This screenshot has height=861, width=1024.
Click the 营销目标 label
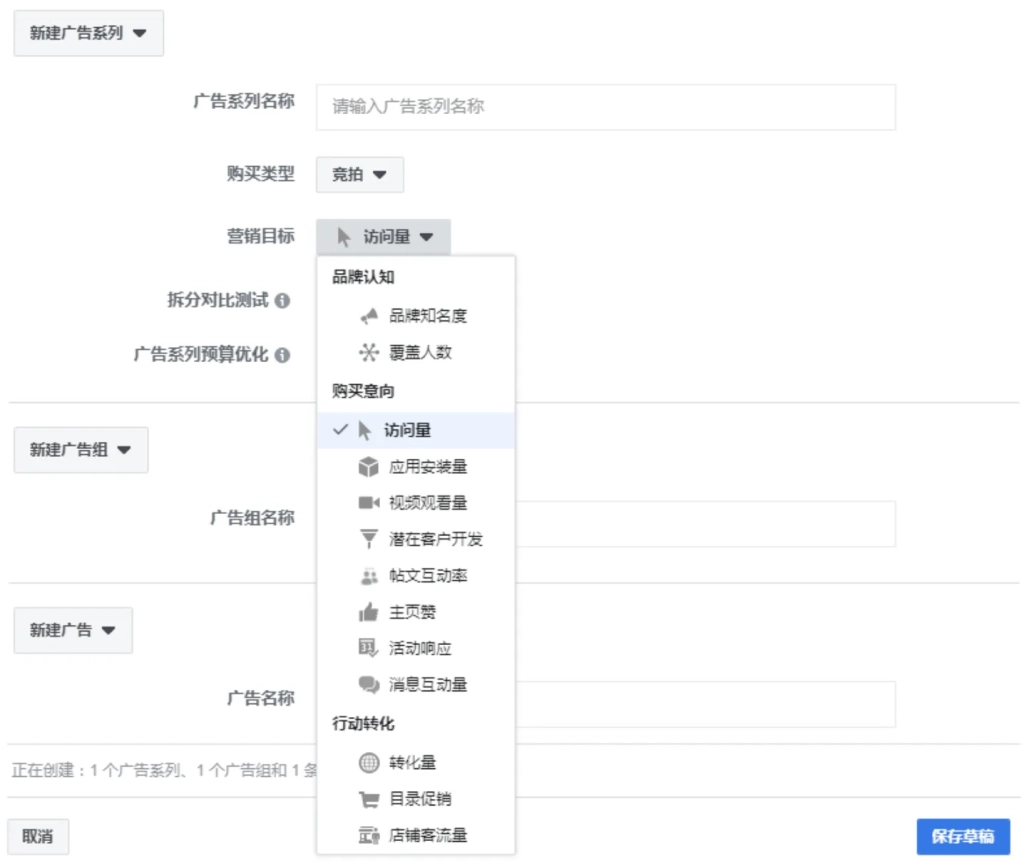click(261, 236)
